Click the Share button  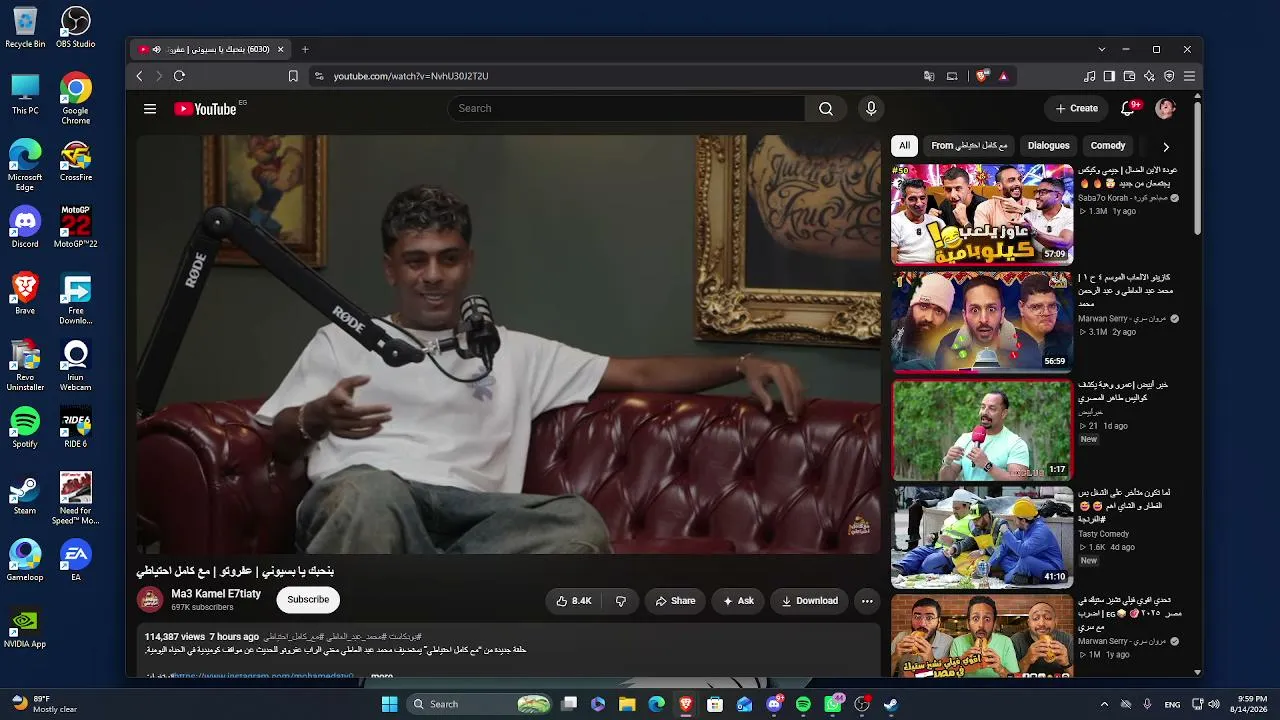click(x=675, y=601)
